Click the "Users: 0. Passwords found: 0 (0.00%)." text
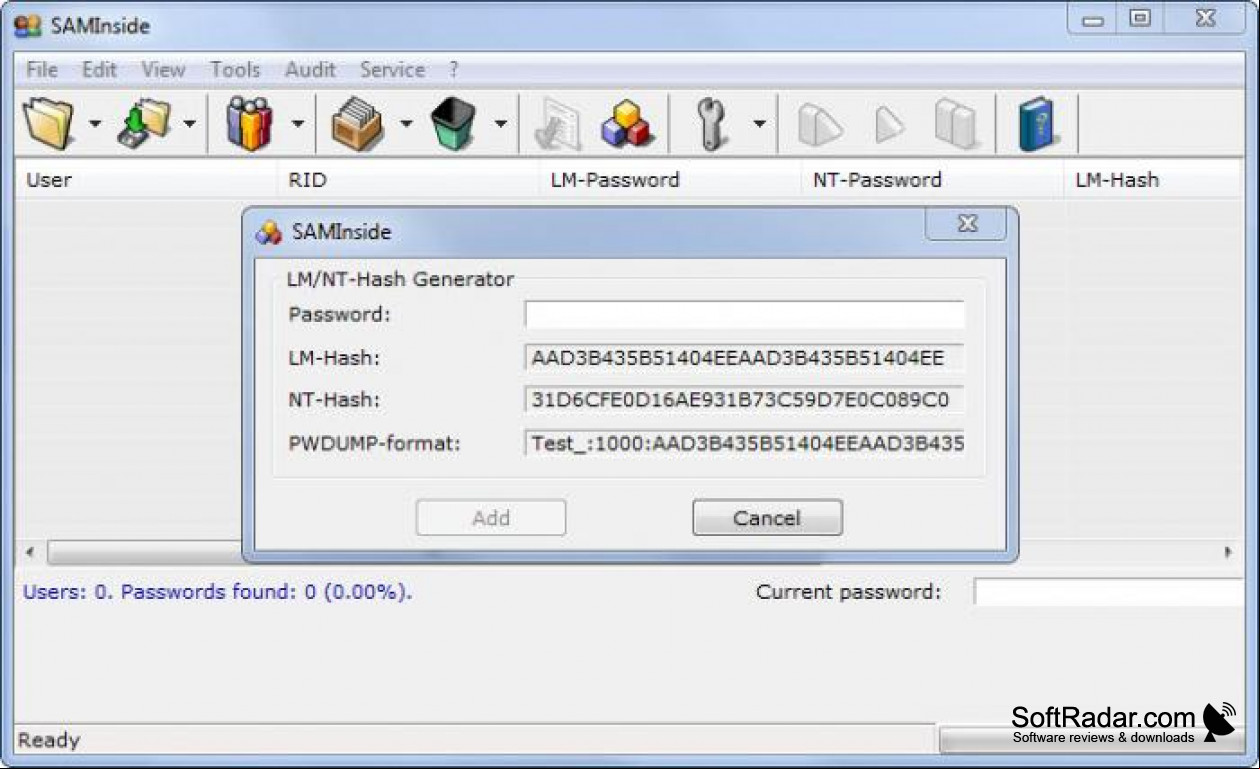This screenshot has width=1260, height=769. pos(217,592)
